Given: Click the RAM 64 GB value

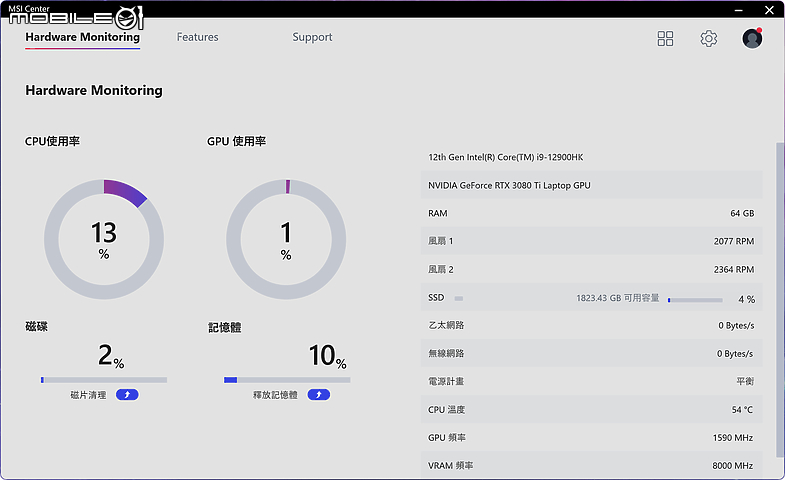Looking at the screenshot, I should [x=742, y=213].
